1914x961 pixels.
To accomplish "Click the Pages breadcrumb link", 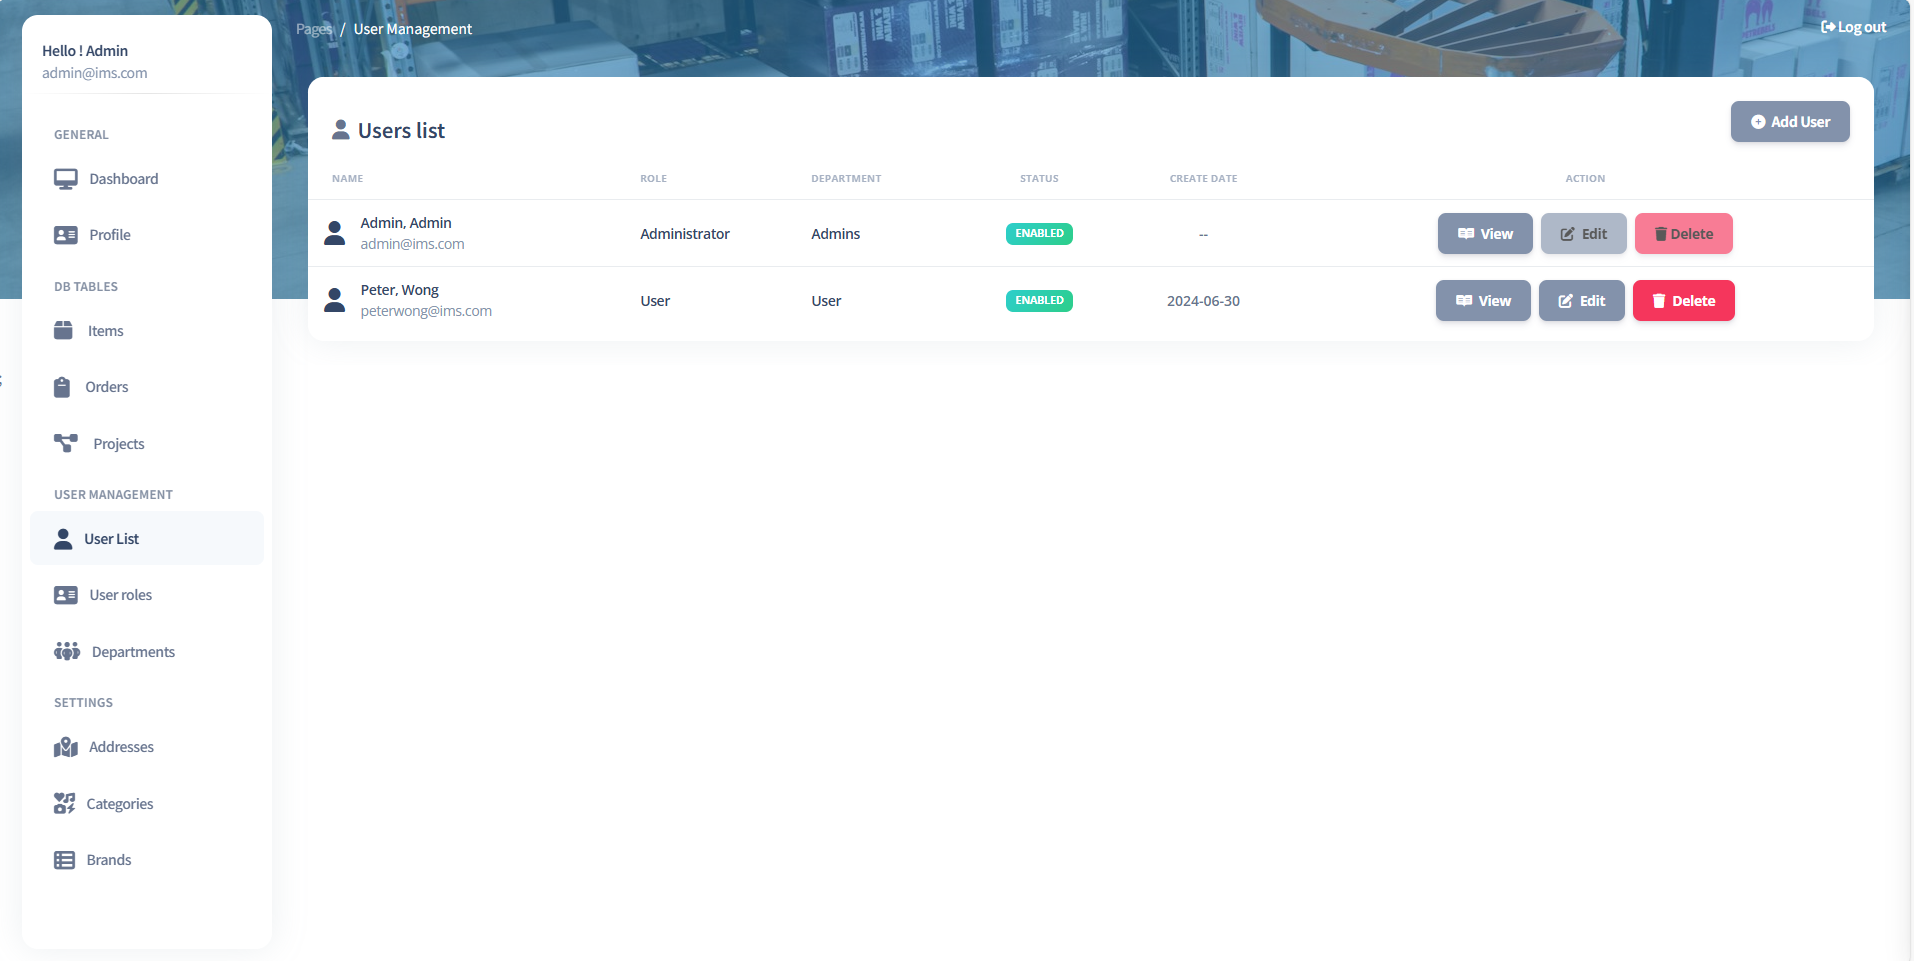I will click(x=313, y=29).
